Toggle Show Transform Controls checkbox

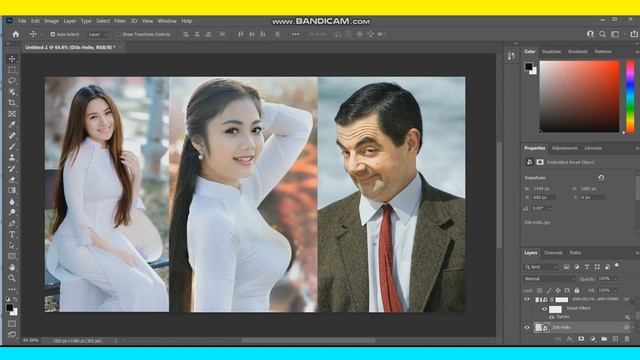(119, 34)
